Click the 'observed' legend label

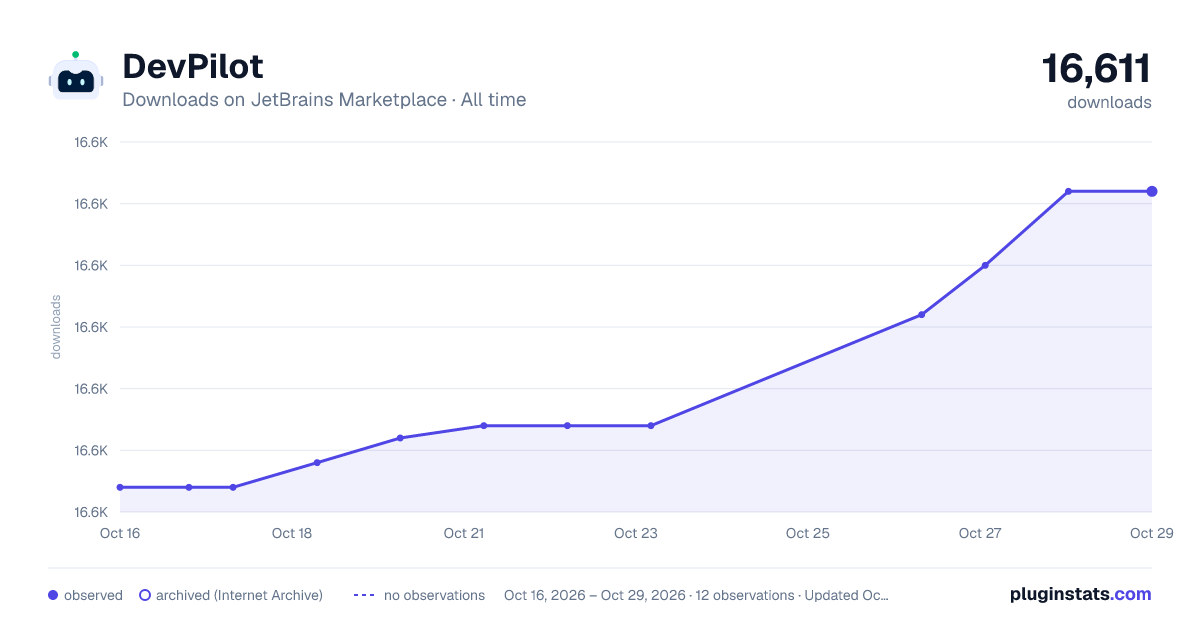pyautogui.click(x=93, y=595)
